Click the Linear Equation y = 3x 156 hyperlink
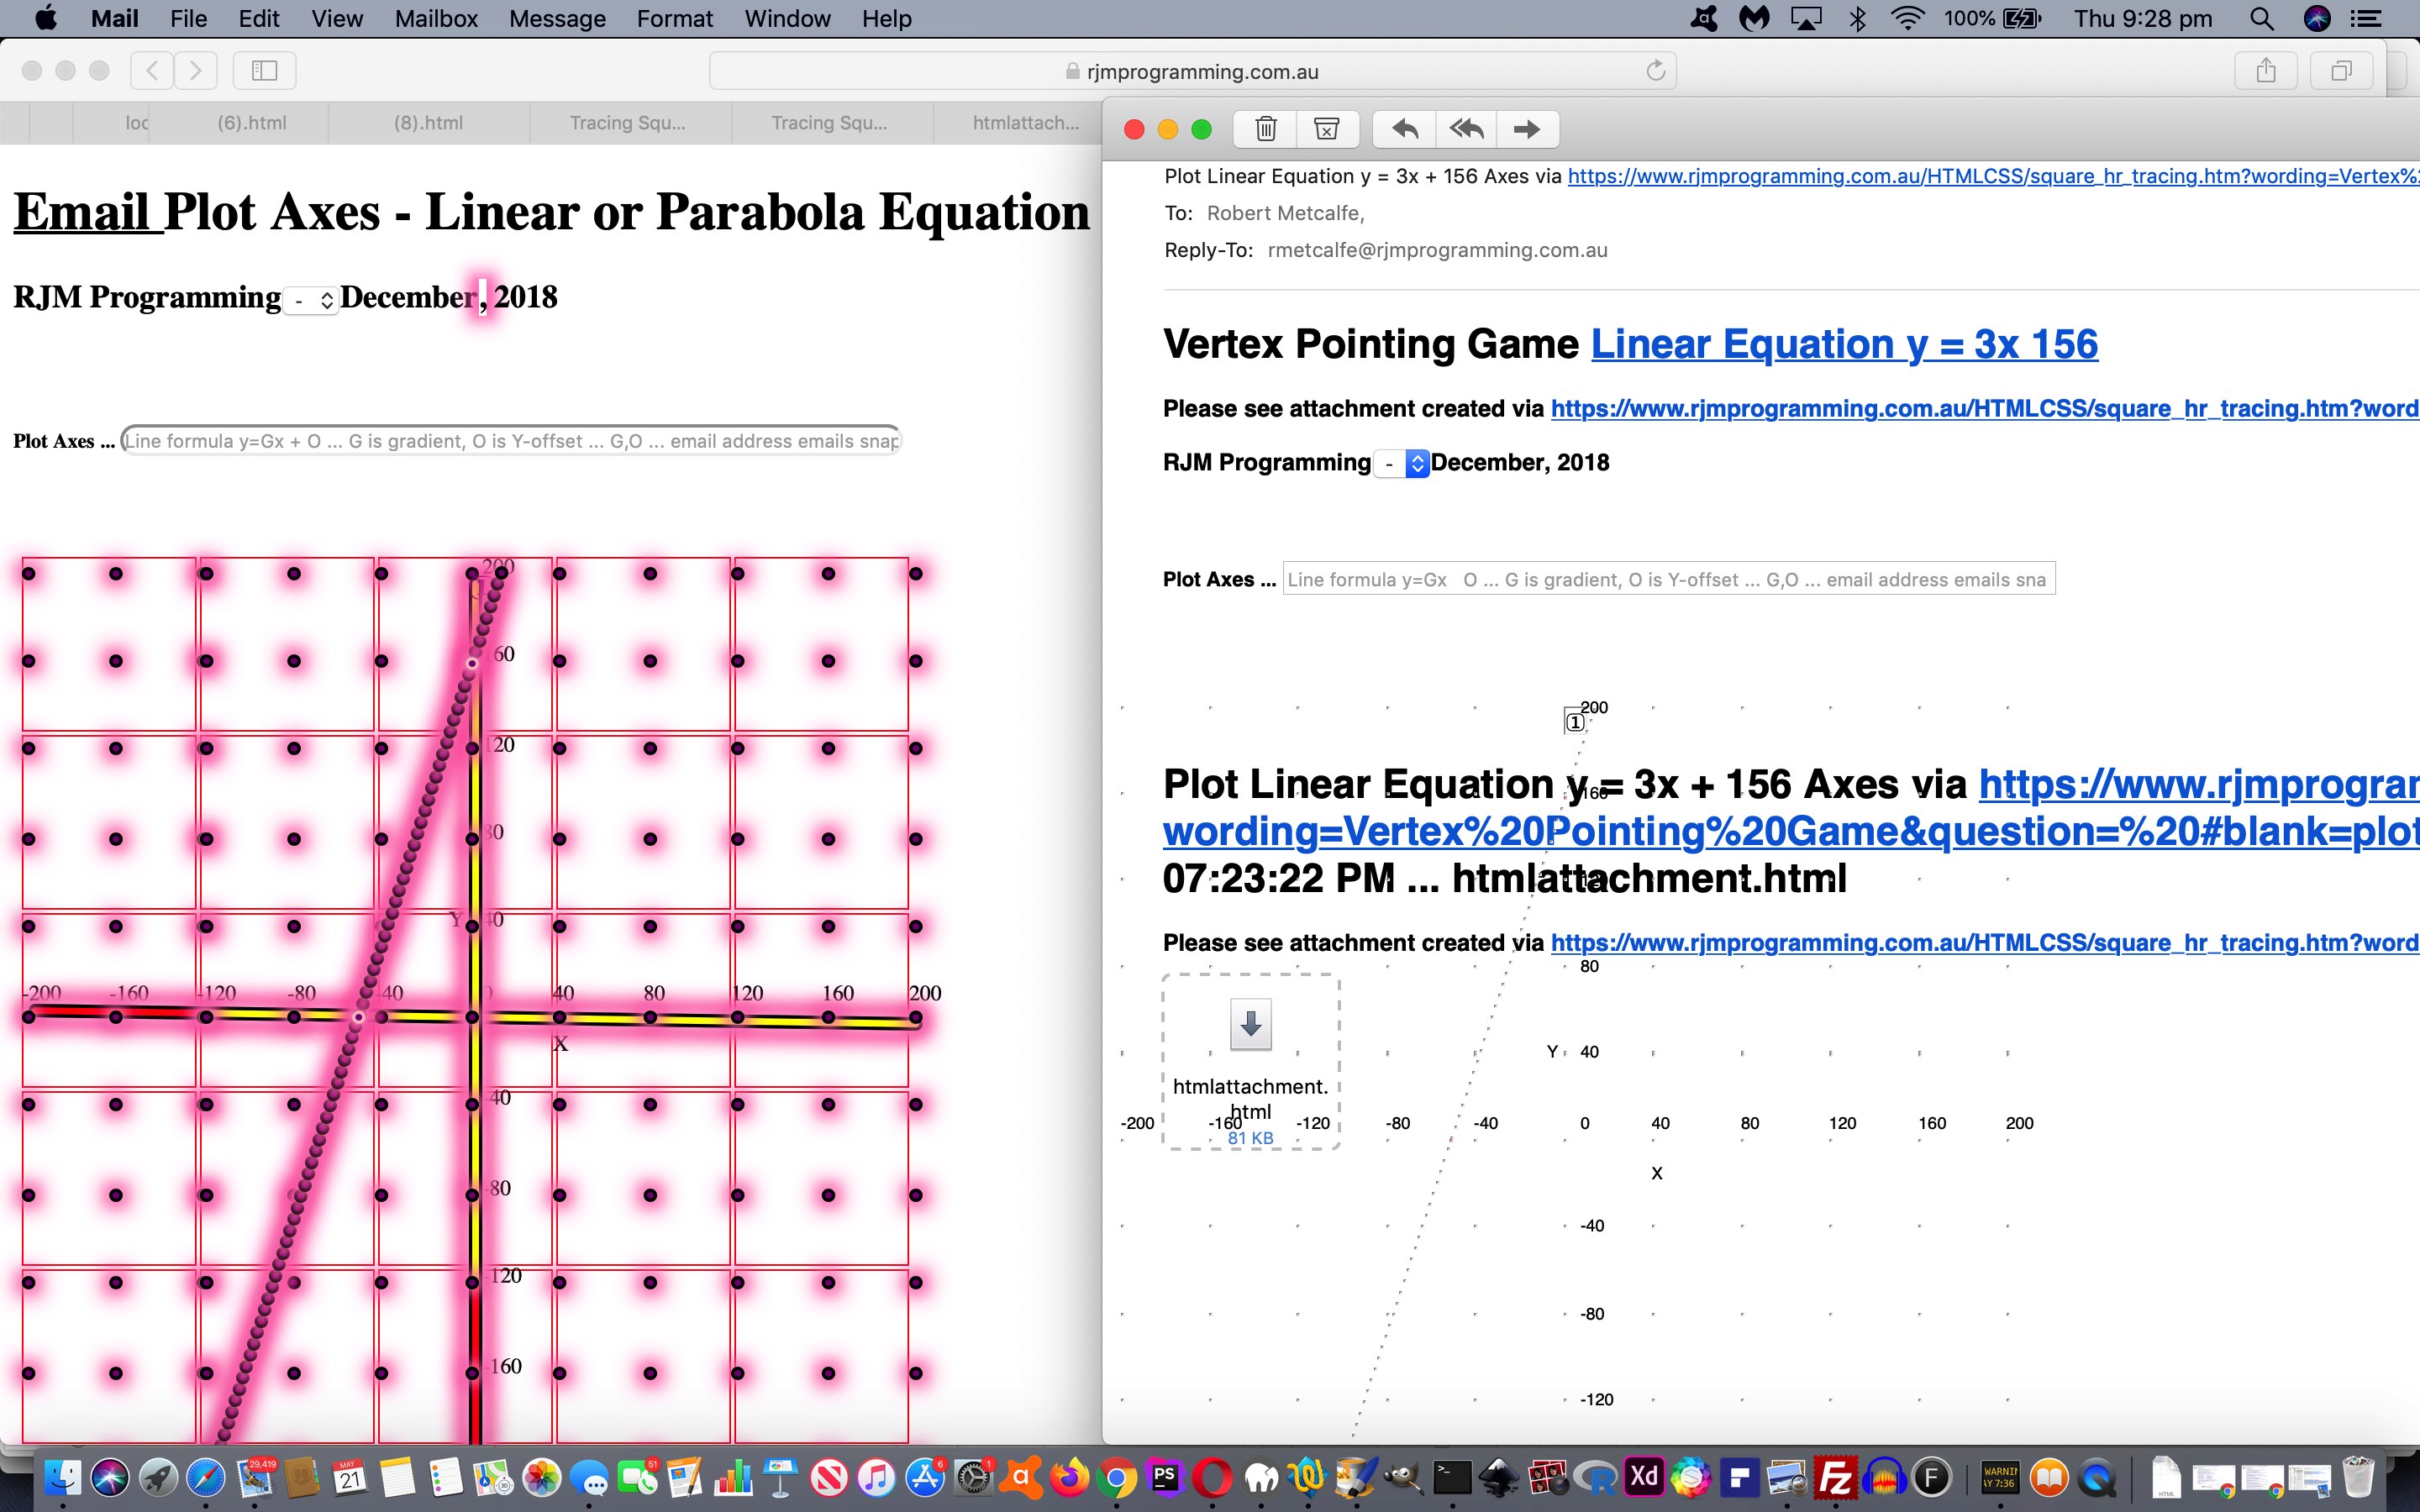2420x1512 pixels. click(1844, 344)
